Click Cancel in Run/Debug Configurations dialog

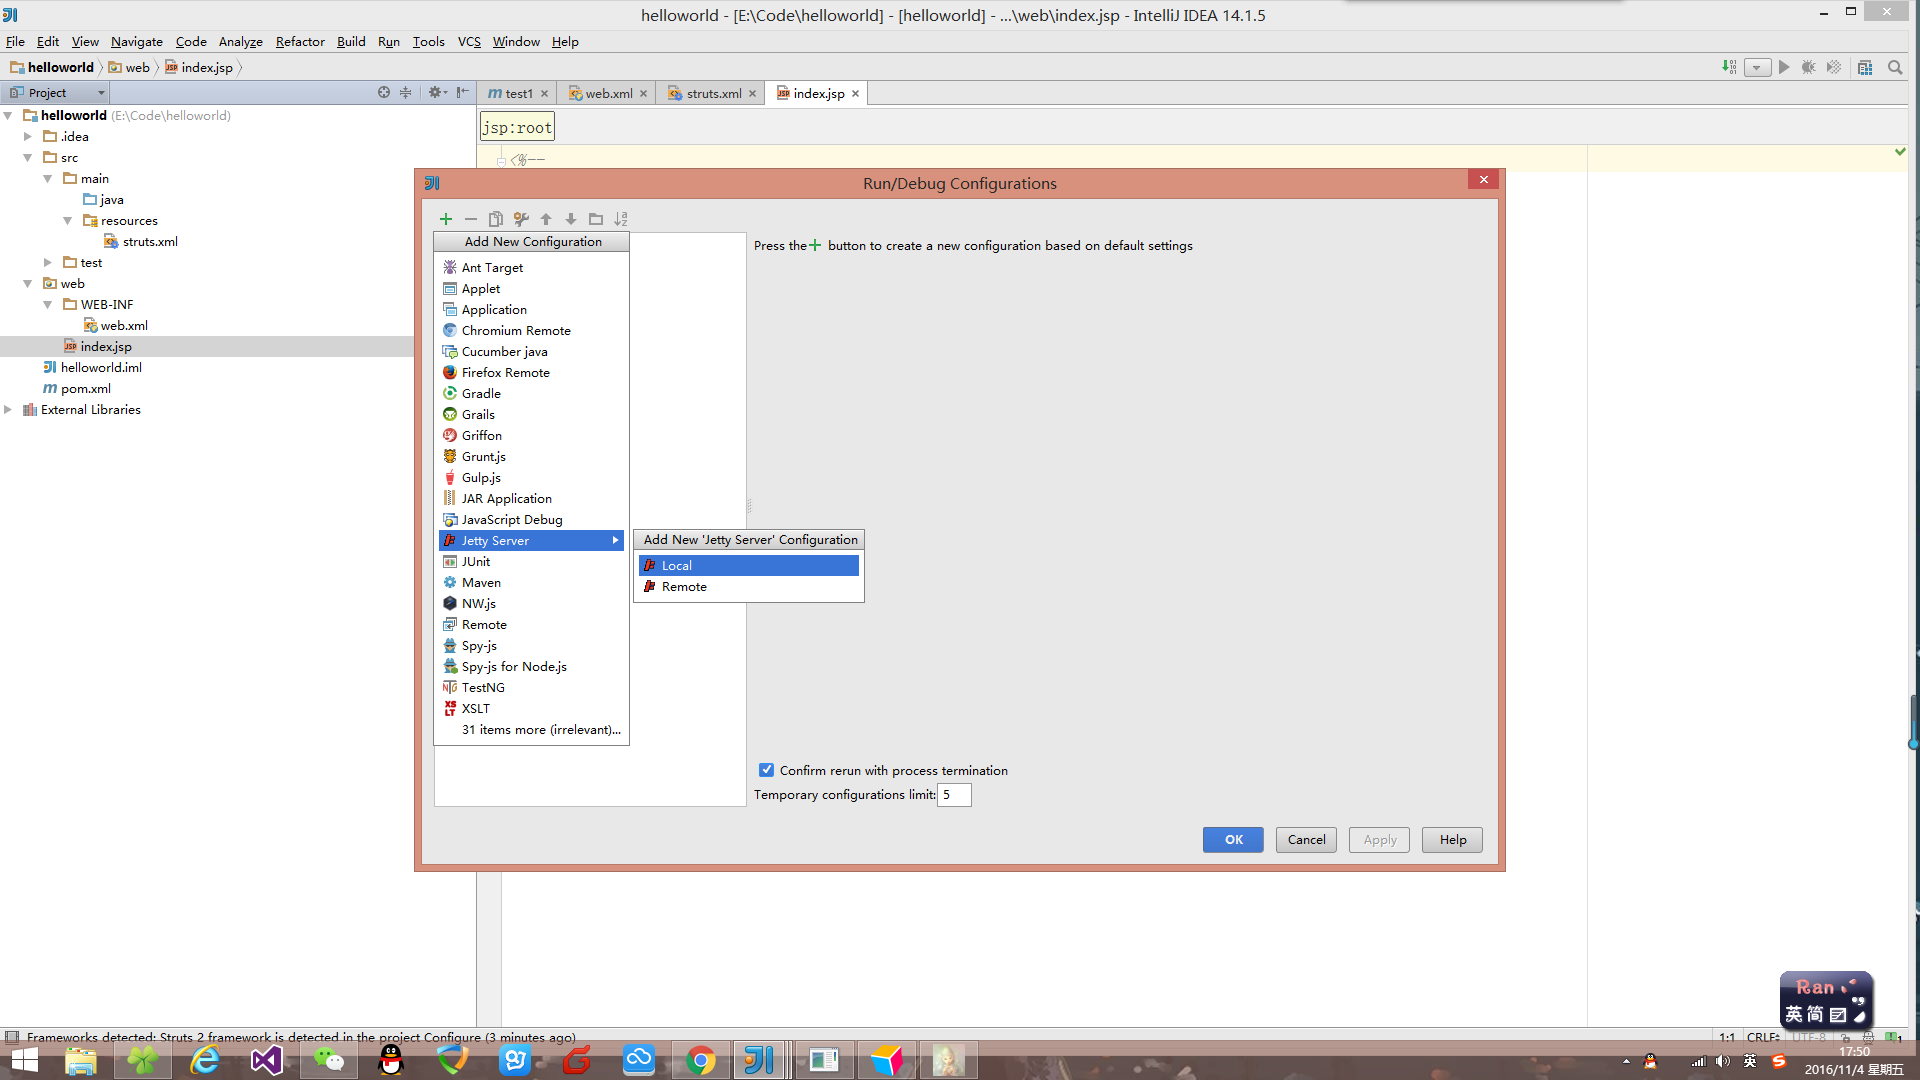click(1306, 840)
